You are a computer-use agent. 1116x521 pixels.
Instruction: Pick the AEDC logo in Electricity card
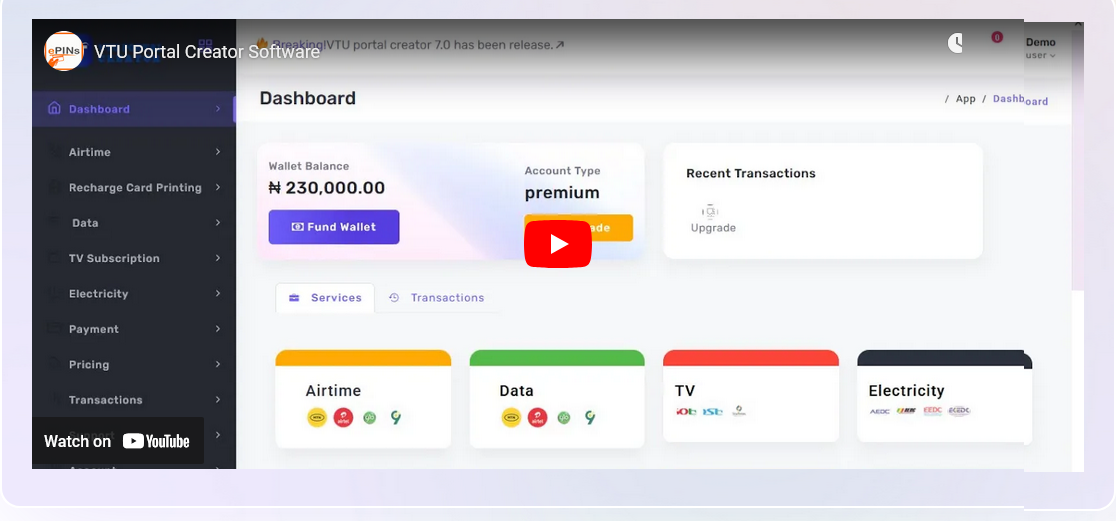click(880, 411)
